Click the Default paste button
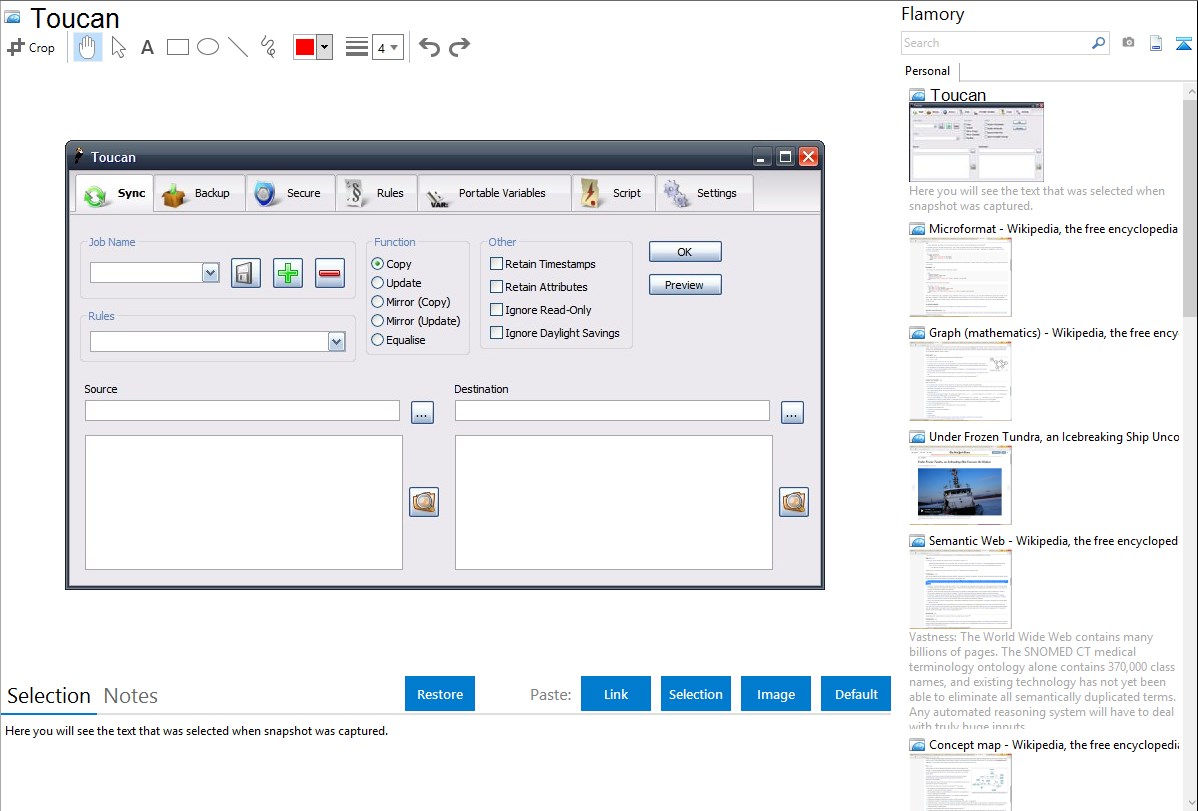Viewport: 1198px width, 811px height. [856, 694]
